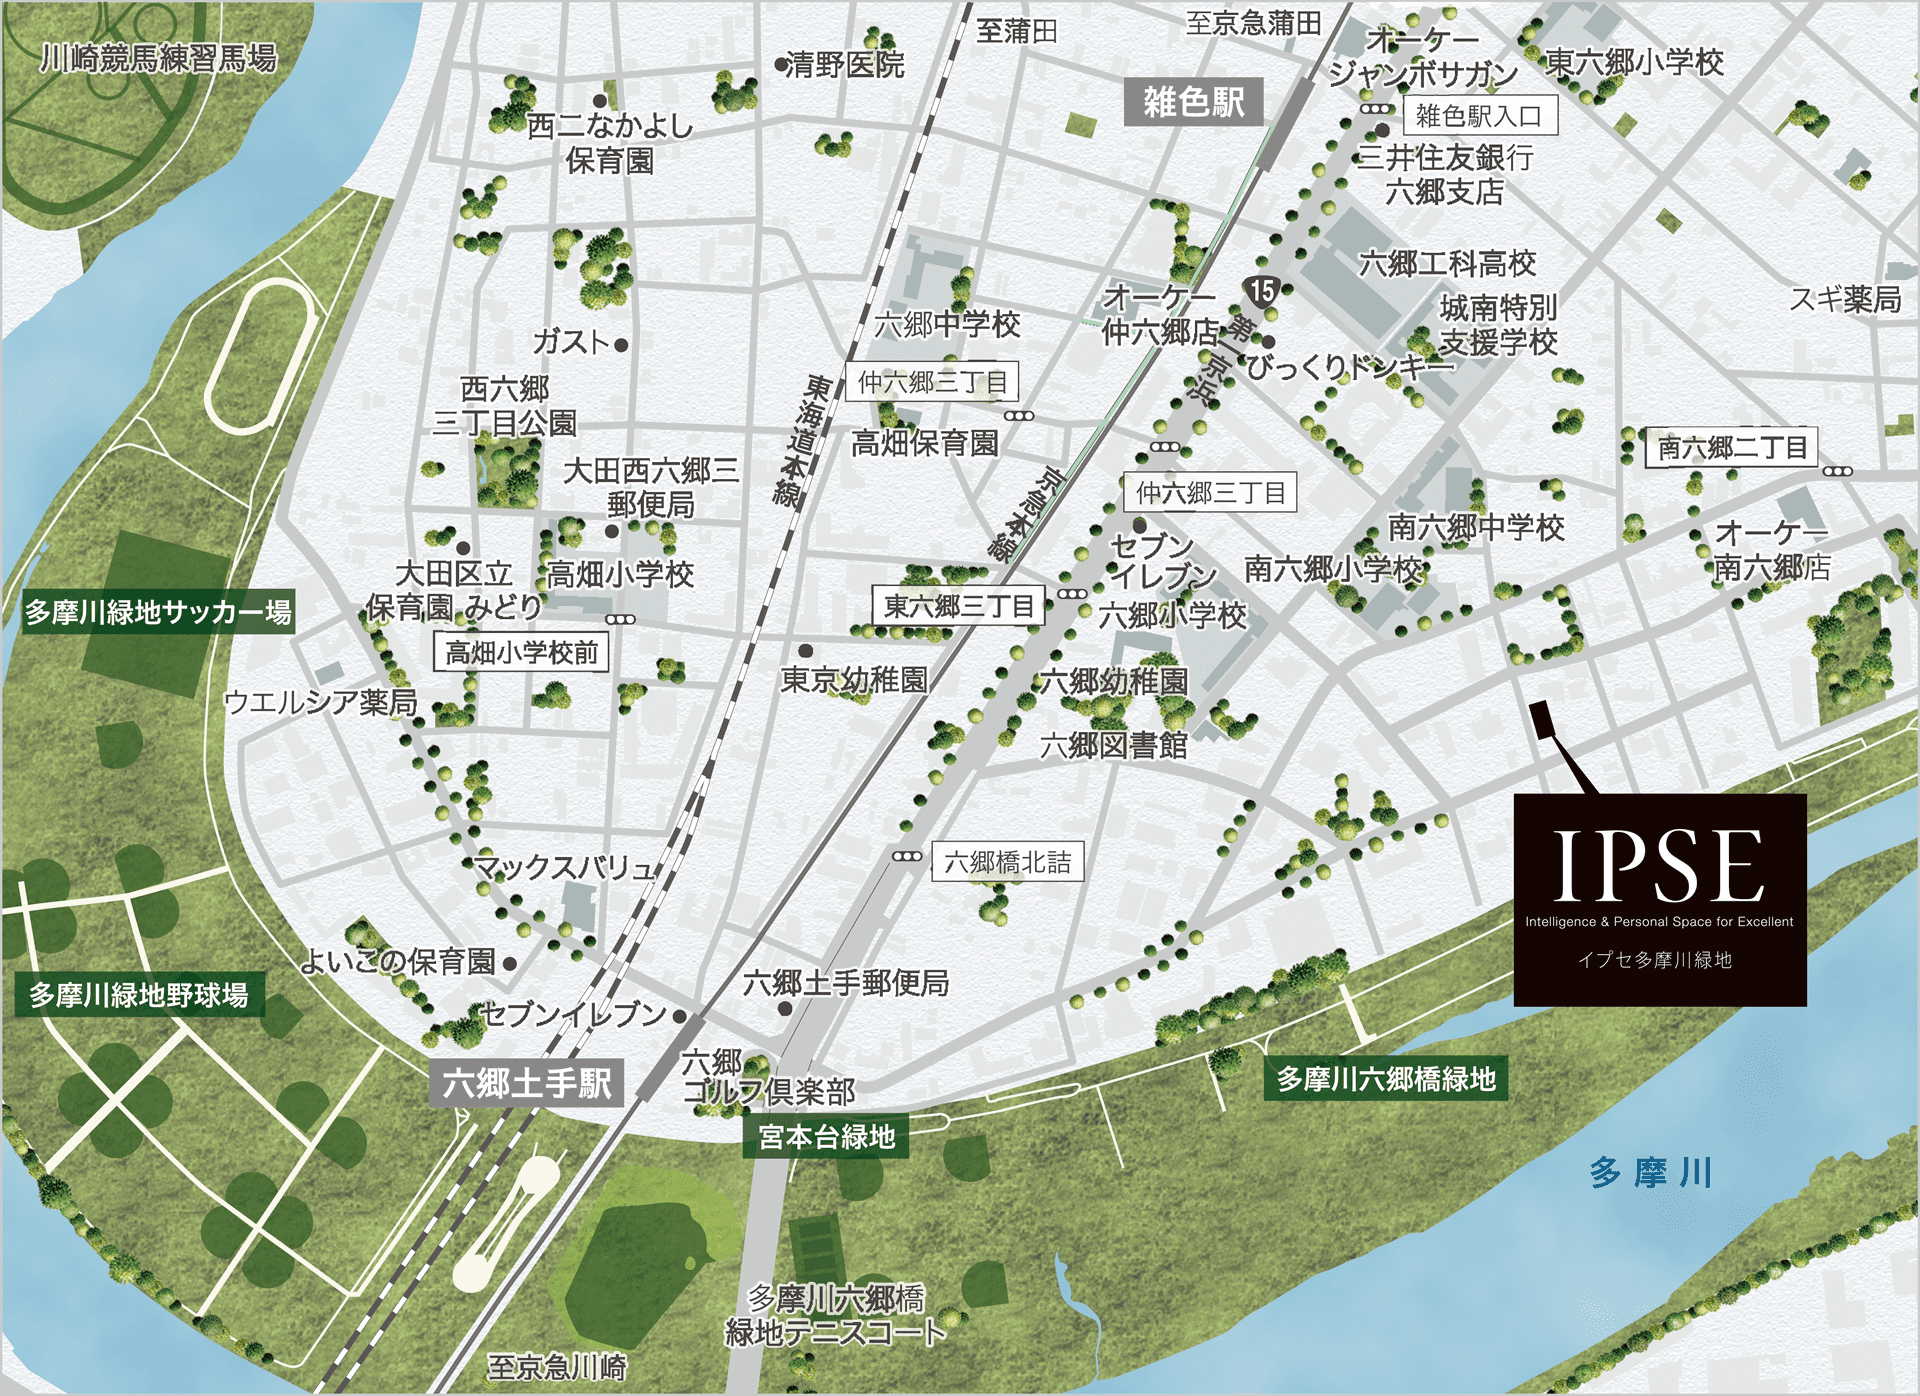This screenshot has height=1396, width=1920.
Task: Click the 高畑保育園 label
Action: pos(924,443)
